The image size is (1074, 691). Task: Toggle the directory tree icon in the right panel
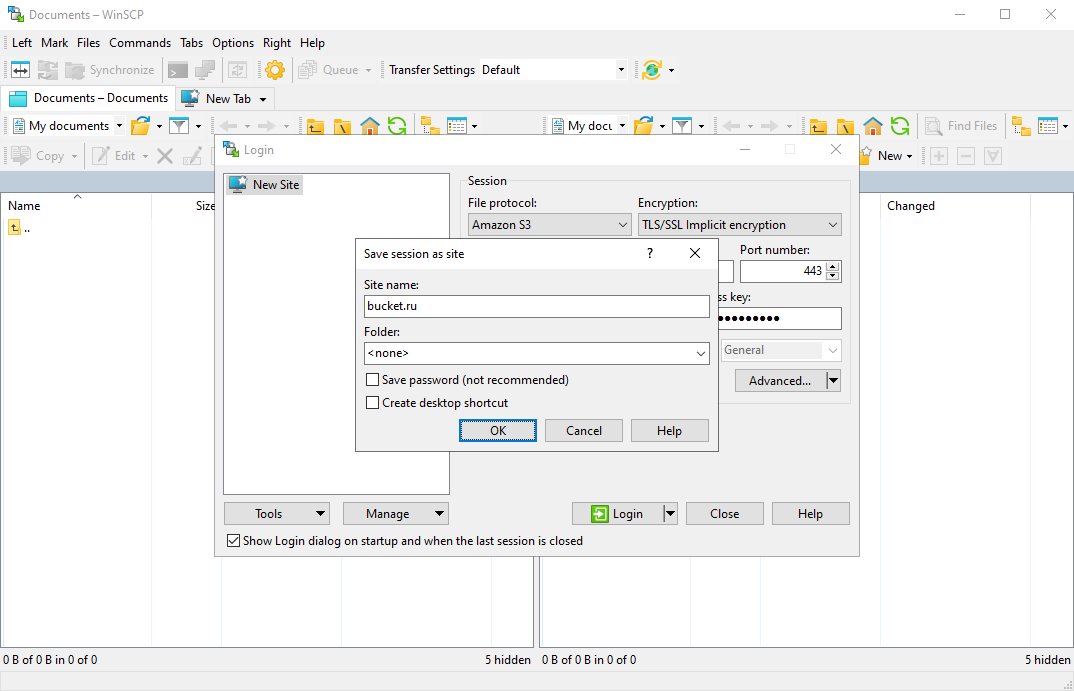tap(1021, 126)
